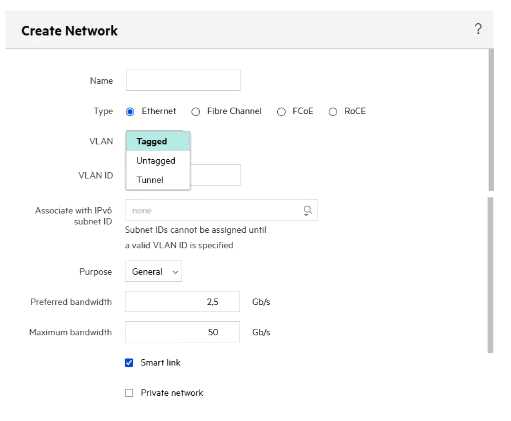Open the help question mark icon
Viewport: 511px width, 421px height.
pyautogui.click(x=478, y=29)
